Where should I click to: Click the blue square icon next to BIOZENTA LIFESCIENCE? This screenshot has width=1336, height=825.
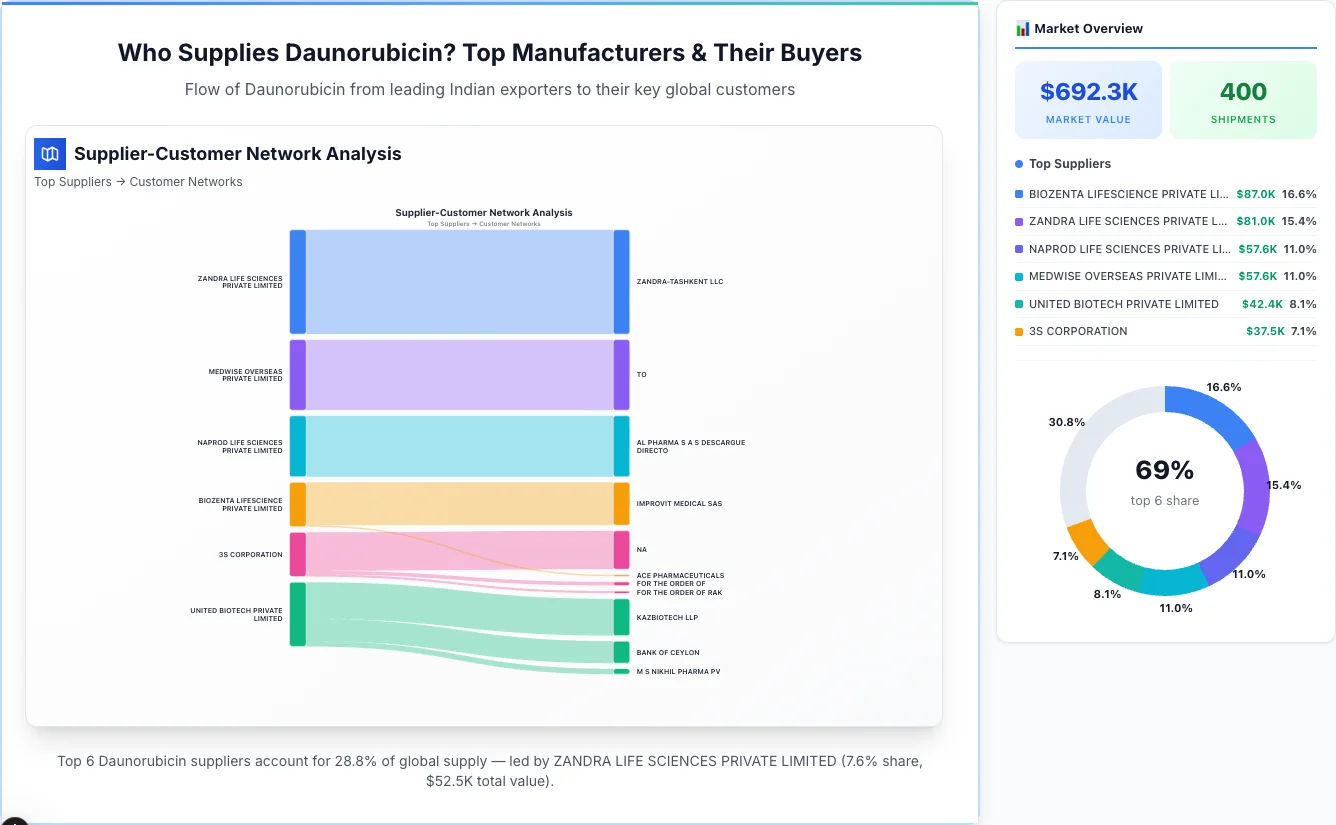(1017, 194)
